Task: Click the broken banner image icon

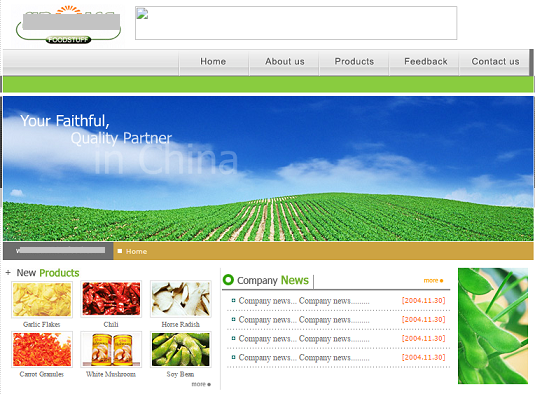Action: [x=142, y=14]
